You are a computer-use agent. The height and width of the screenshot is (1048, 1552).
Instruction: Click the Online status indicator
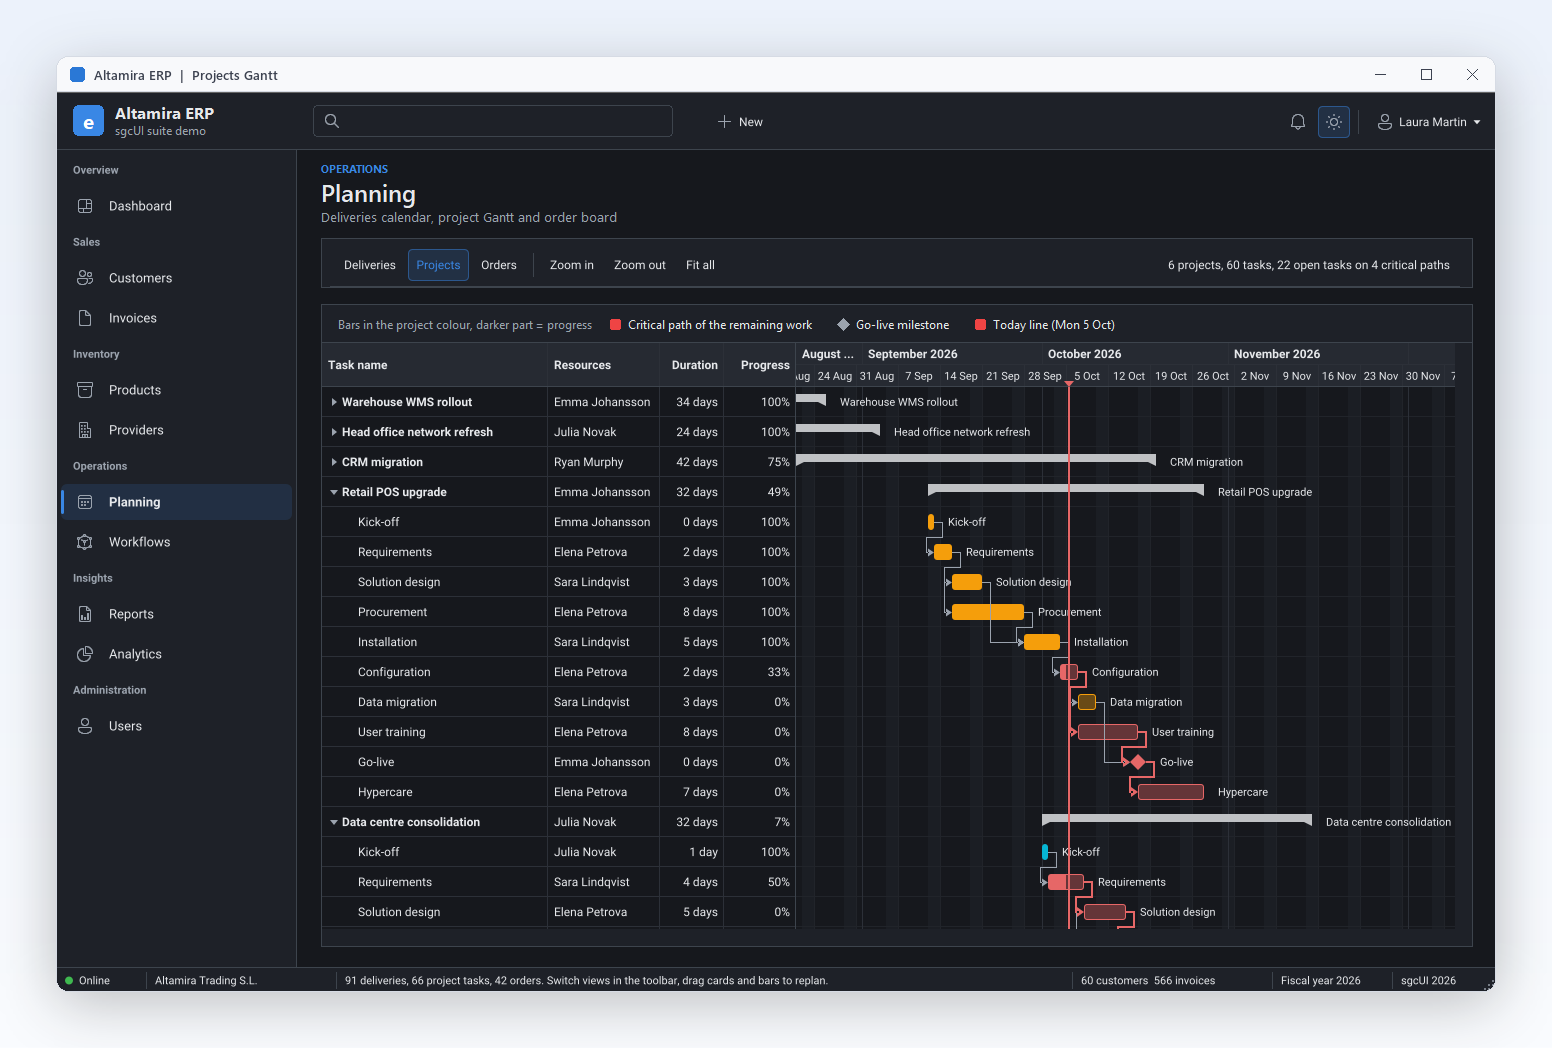[88, 981]
